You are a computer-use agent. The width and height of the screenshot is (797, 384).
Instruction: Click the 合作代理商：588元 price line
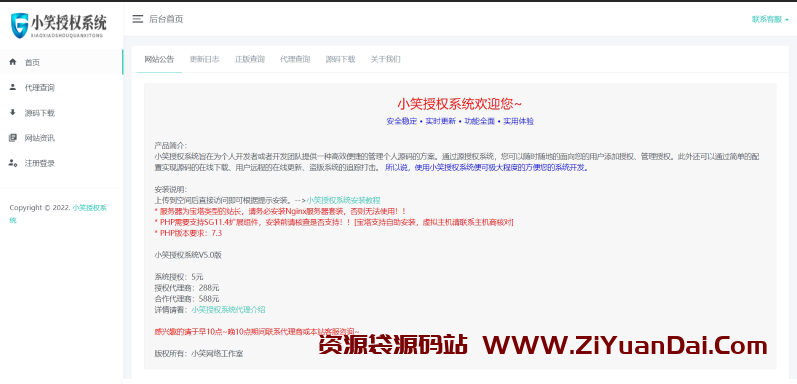[x=187, y=299]
